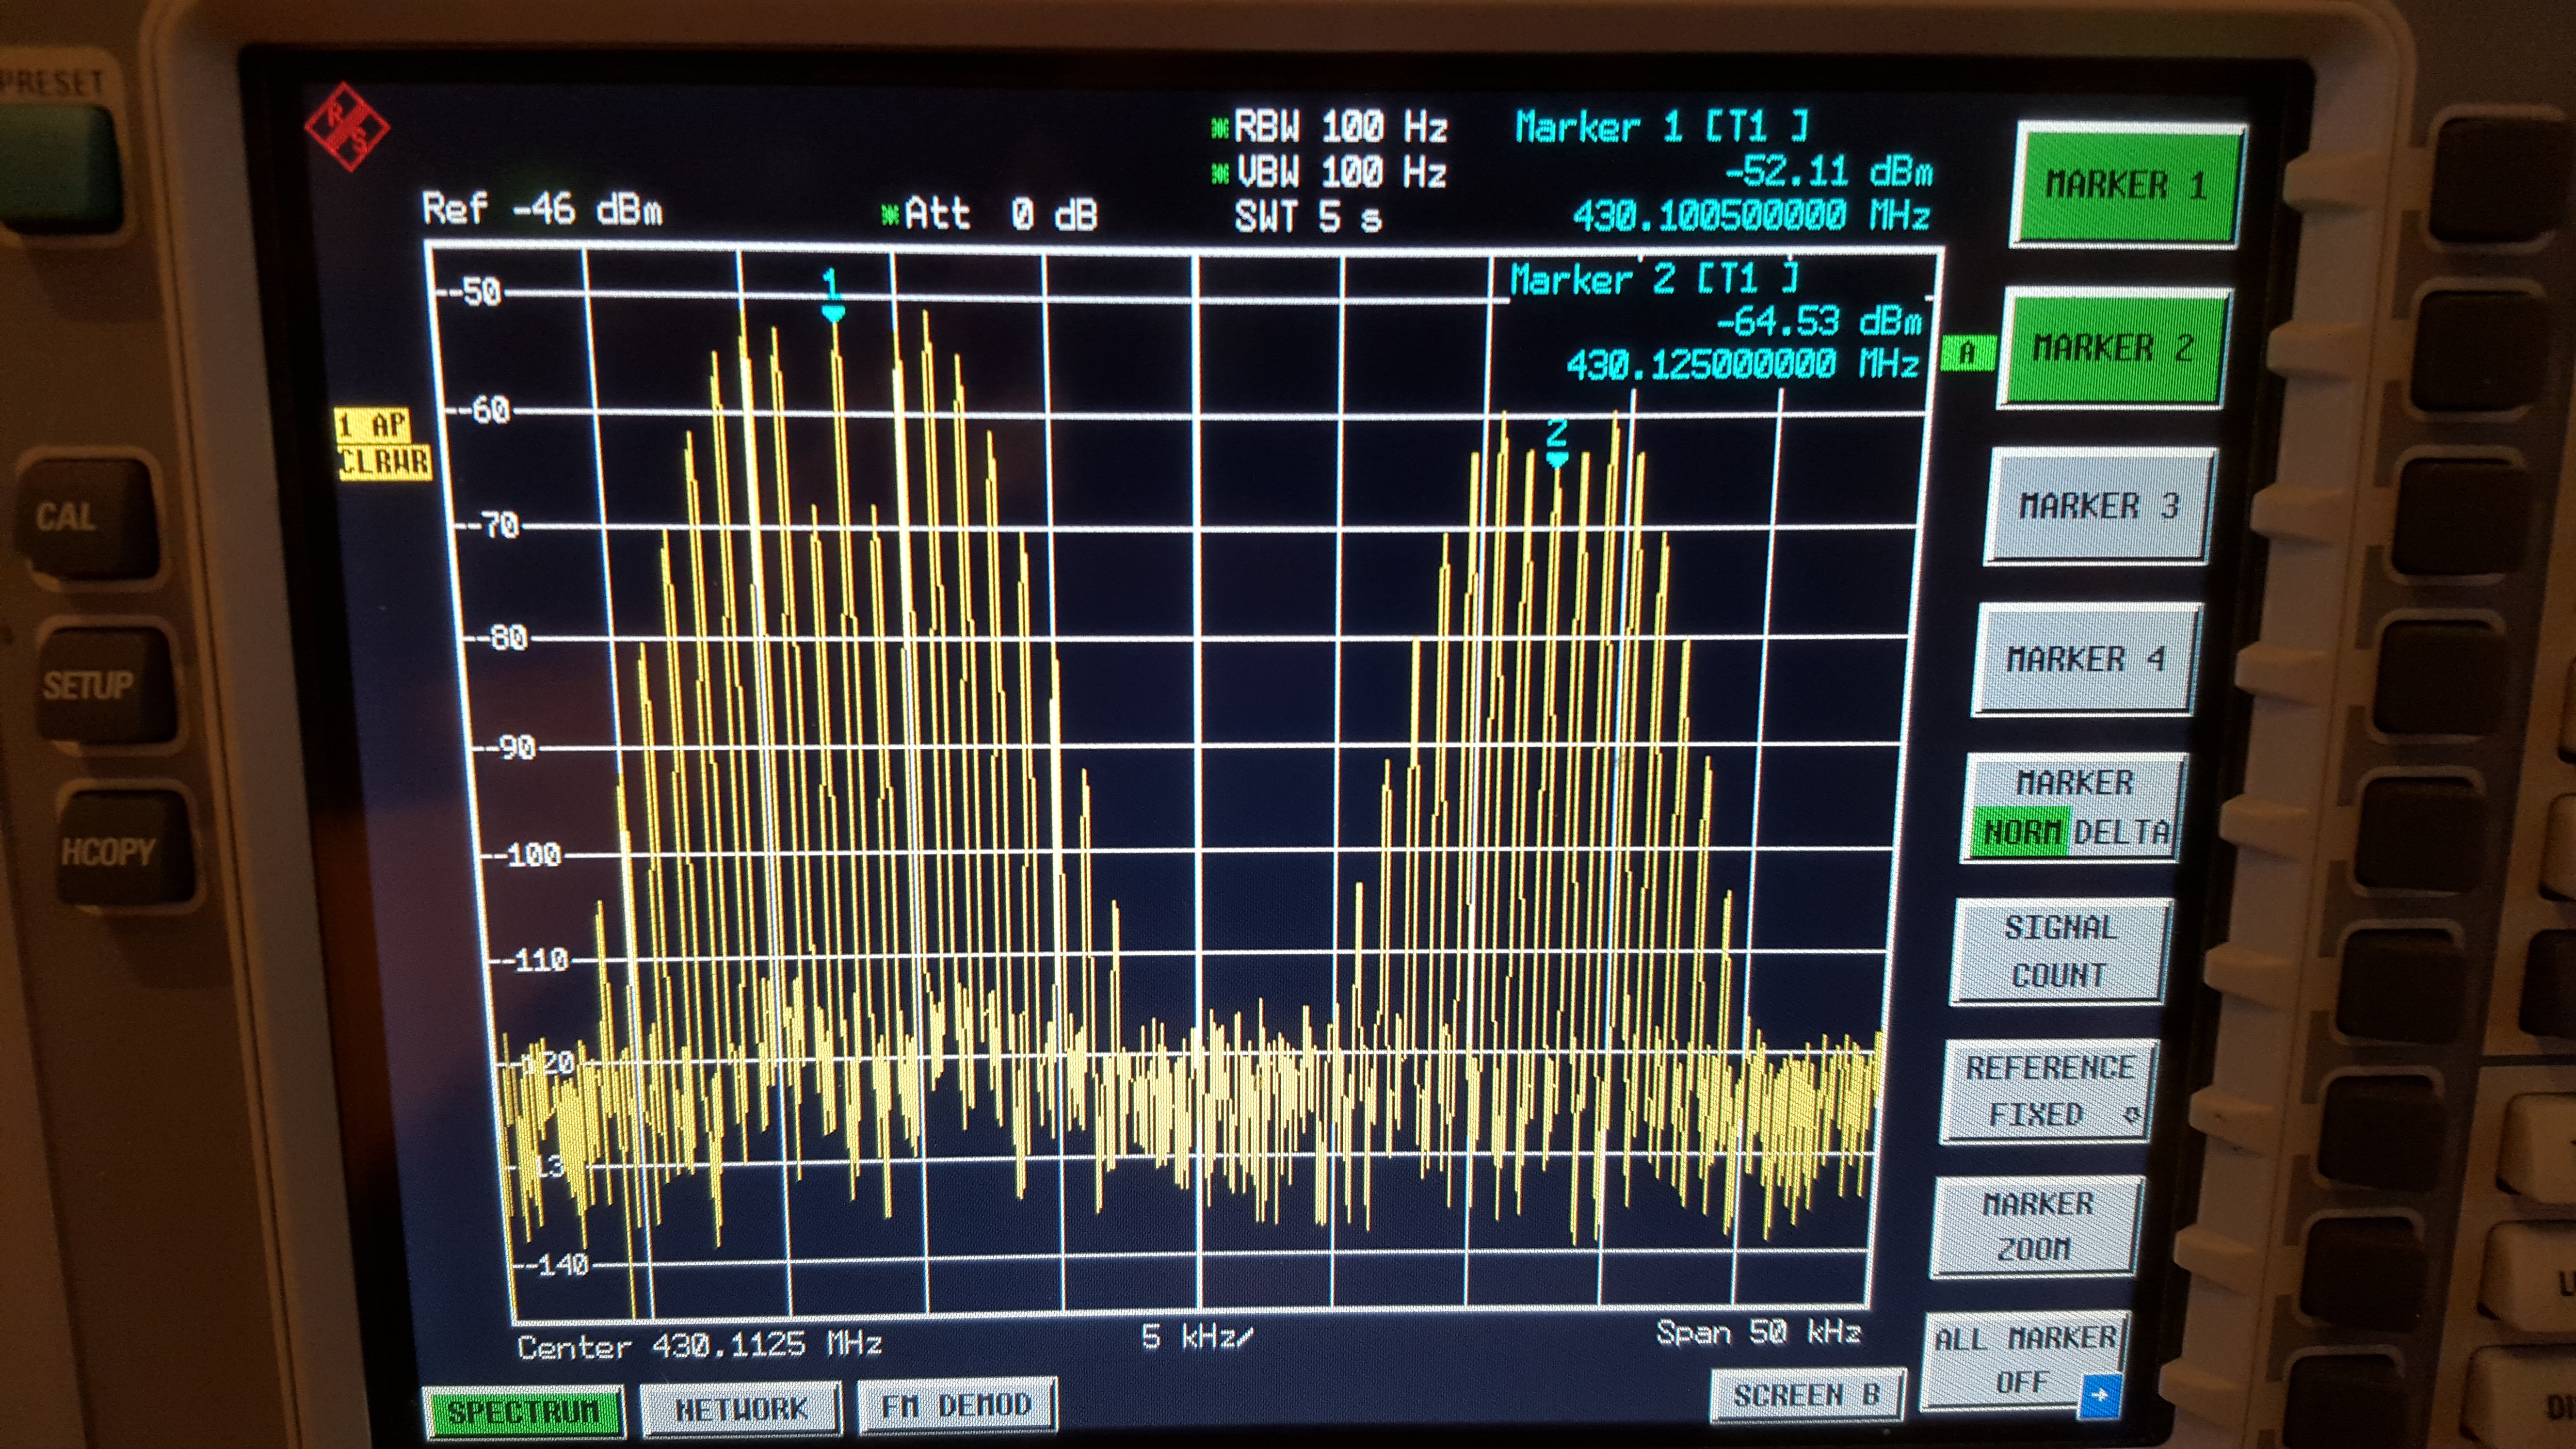Click Marker 2 frequency 430.125000000 MHz

1743,364
